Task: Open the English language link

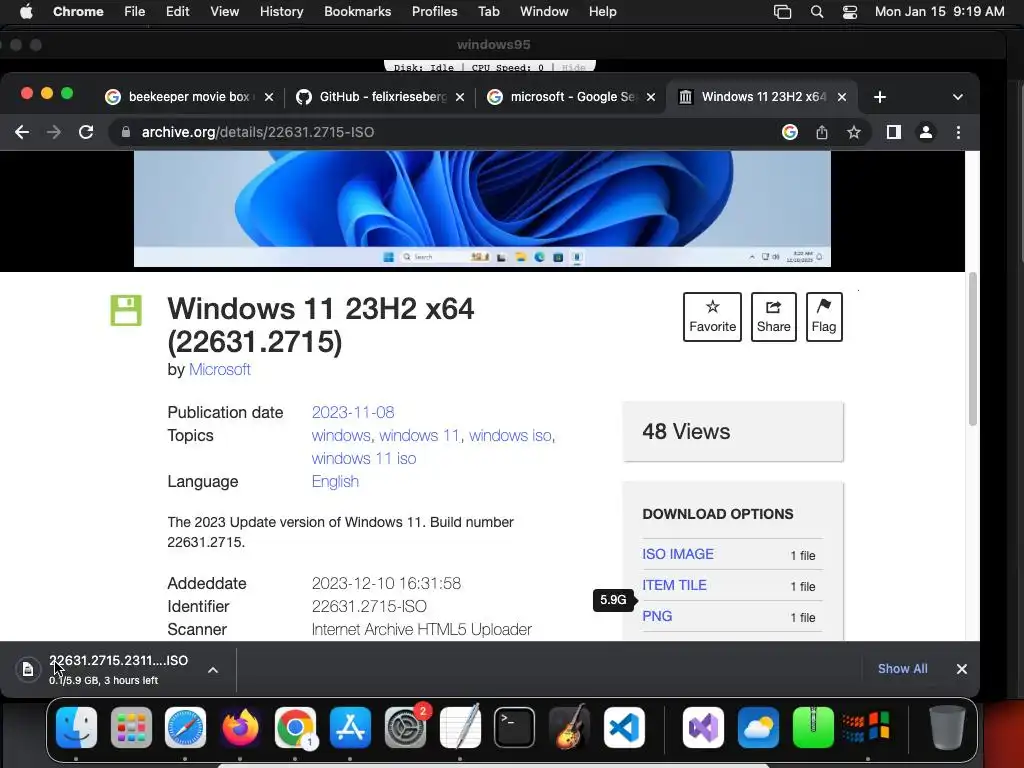Action: [x=335, y=482]
